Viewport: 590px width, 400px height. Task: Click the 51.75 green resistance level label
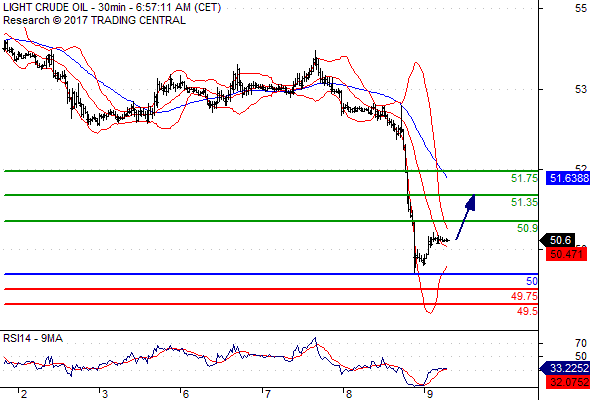(x=524, y=178)
